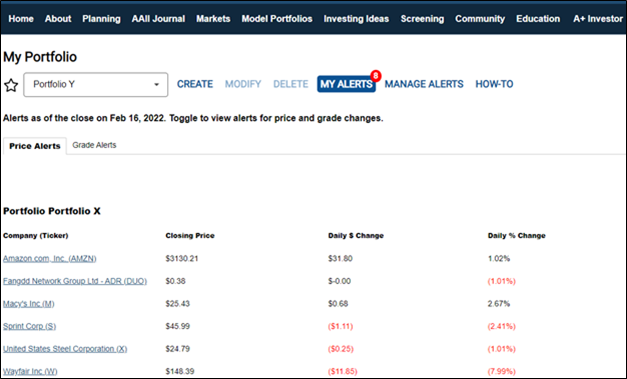Open the Markets menu

point(213,19)
